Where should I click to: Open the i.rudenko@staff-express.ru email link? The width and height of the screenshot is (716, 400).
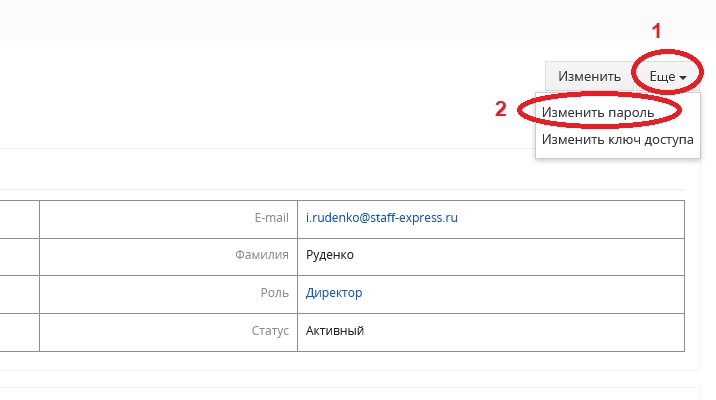(381, 218)
